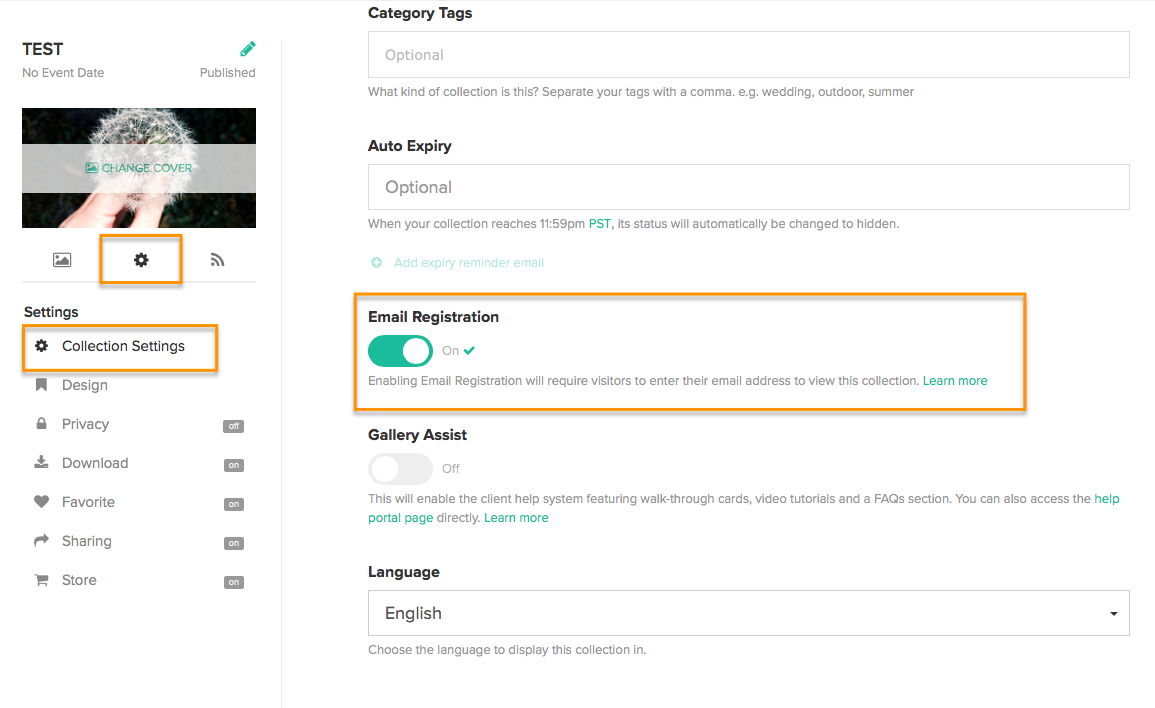Click the Download on badge

click(234, 465)
